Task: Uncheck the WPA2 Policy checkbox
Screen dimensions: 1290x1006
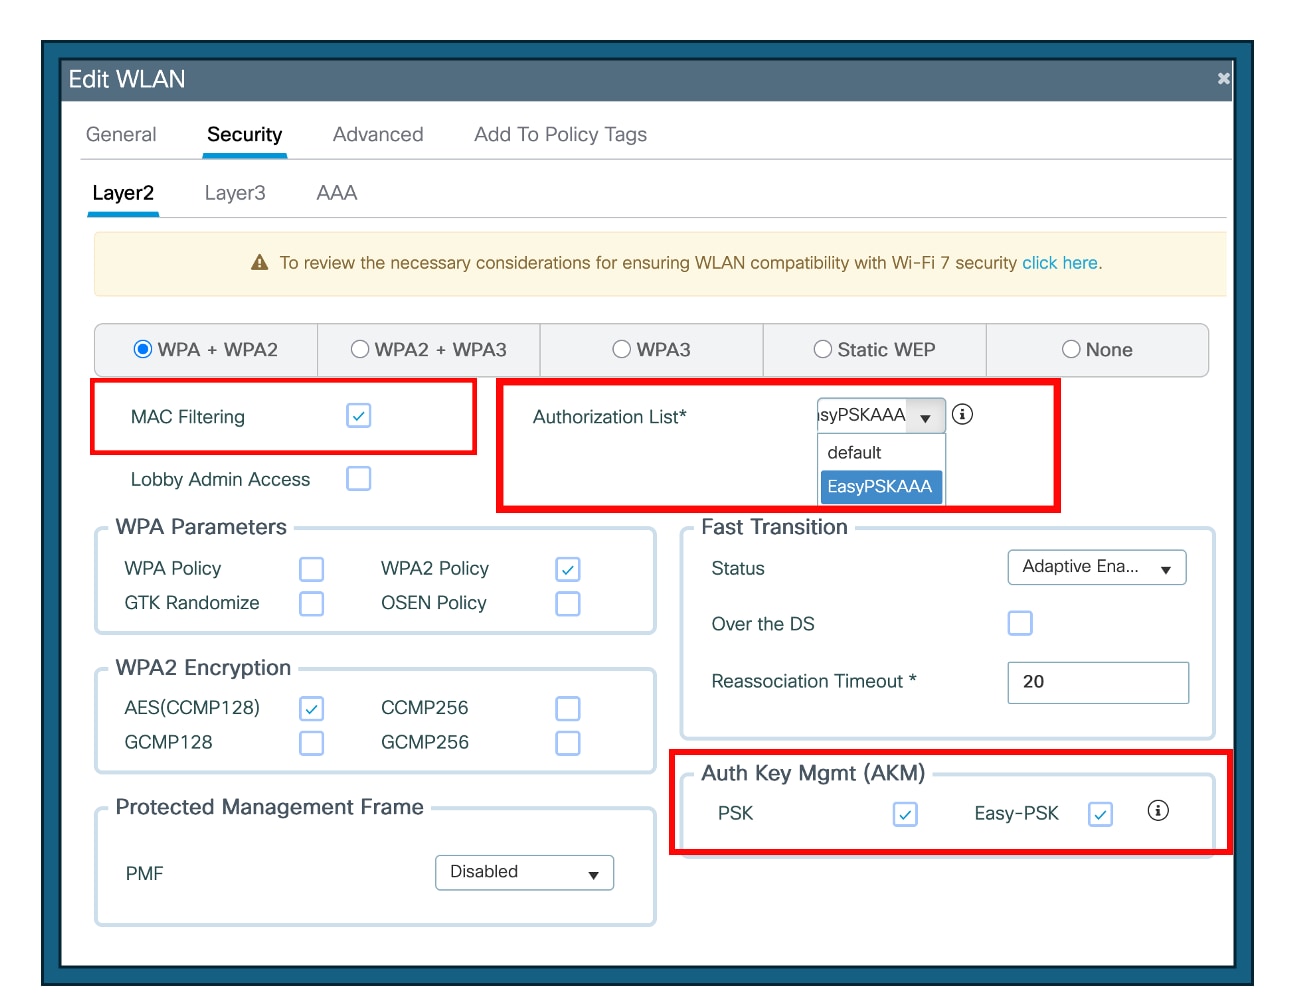Action: pyautogui.click(x=568, y=569)
